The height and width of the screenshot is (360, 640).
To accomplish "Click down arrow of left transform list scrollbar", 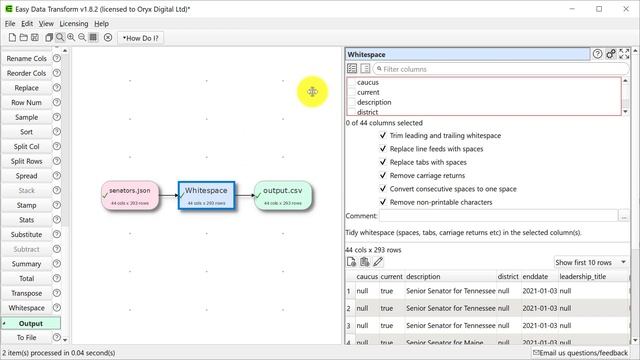I will click(65, 340).
